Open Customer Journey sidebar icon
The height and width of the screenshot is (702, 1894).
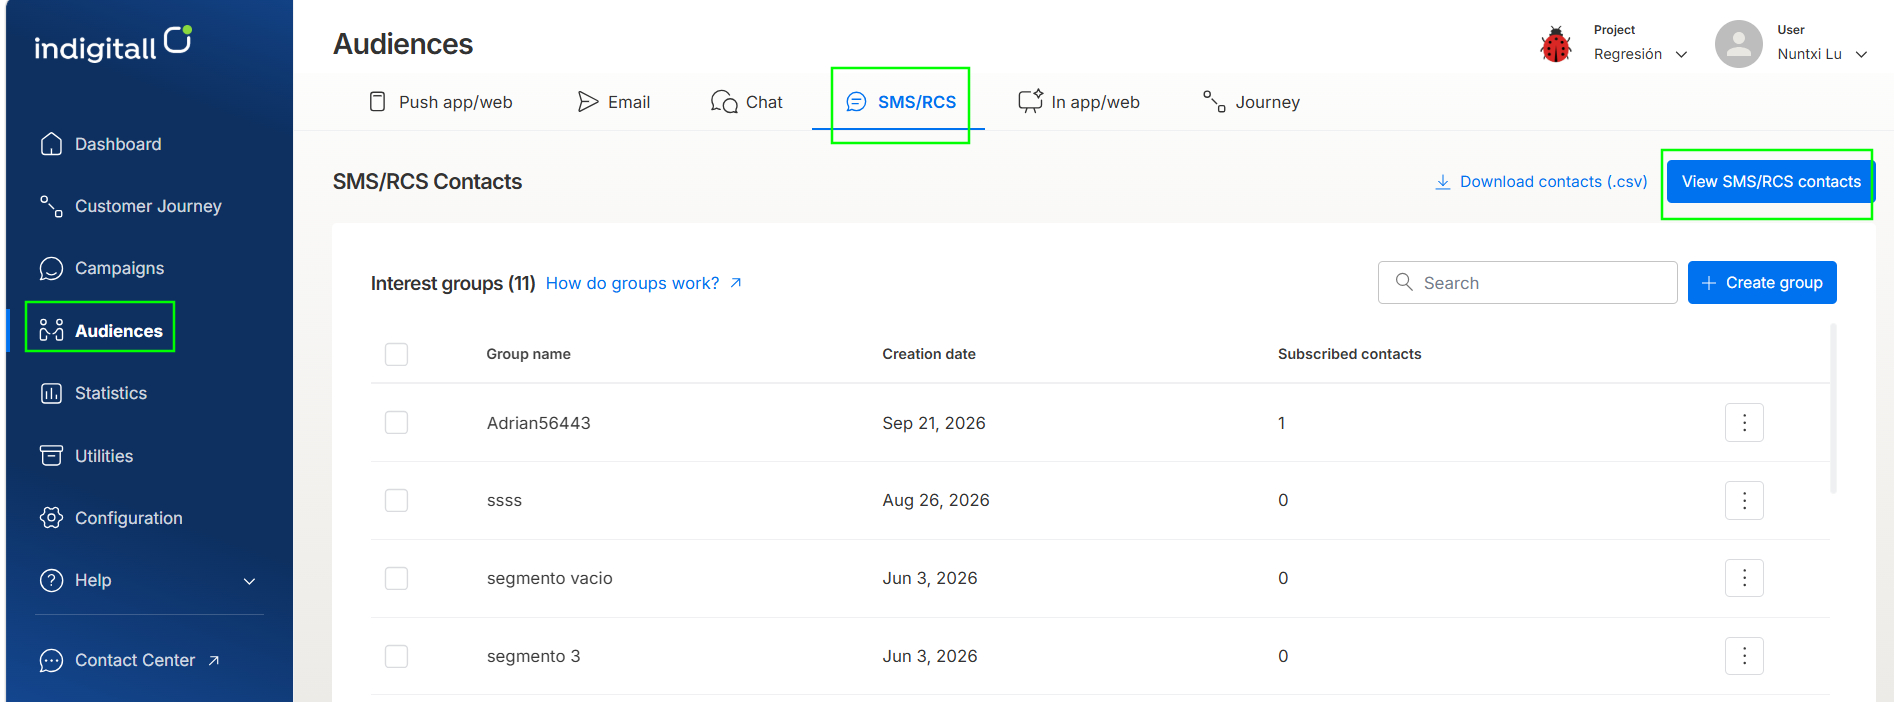(x=51, y=206)
